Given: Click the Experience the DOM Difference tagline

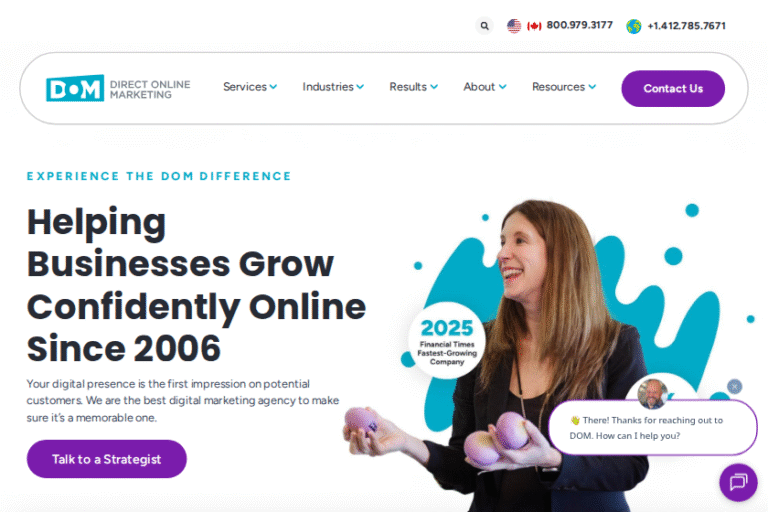Looking at the screenshot, I should [159, 176].
